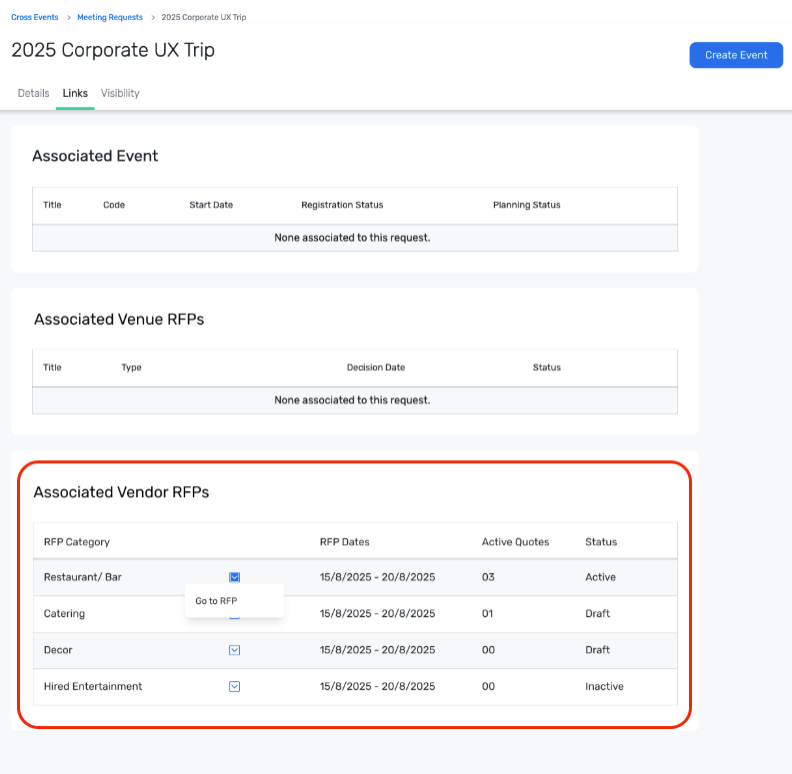Screen dimensions: 792x774
Task: Open the Restaurant/ Bar row dropdown icon
Action: click(234, 577)
